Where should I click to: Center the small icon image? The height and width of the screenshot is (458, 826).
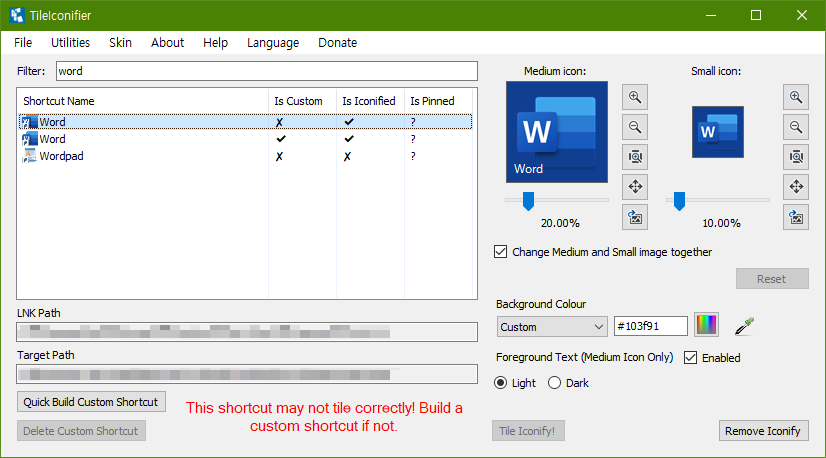point(796,187)
